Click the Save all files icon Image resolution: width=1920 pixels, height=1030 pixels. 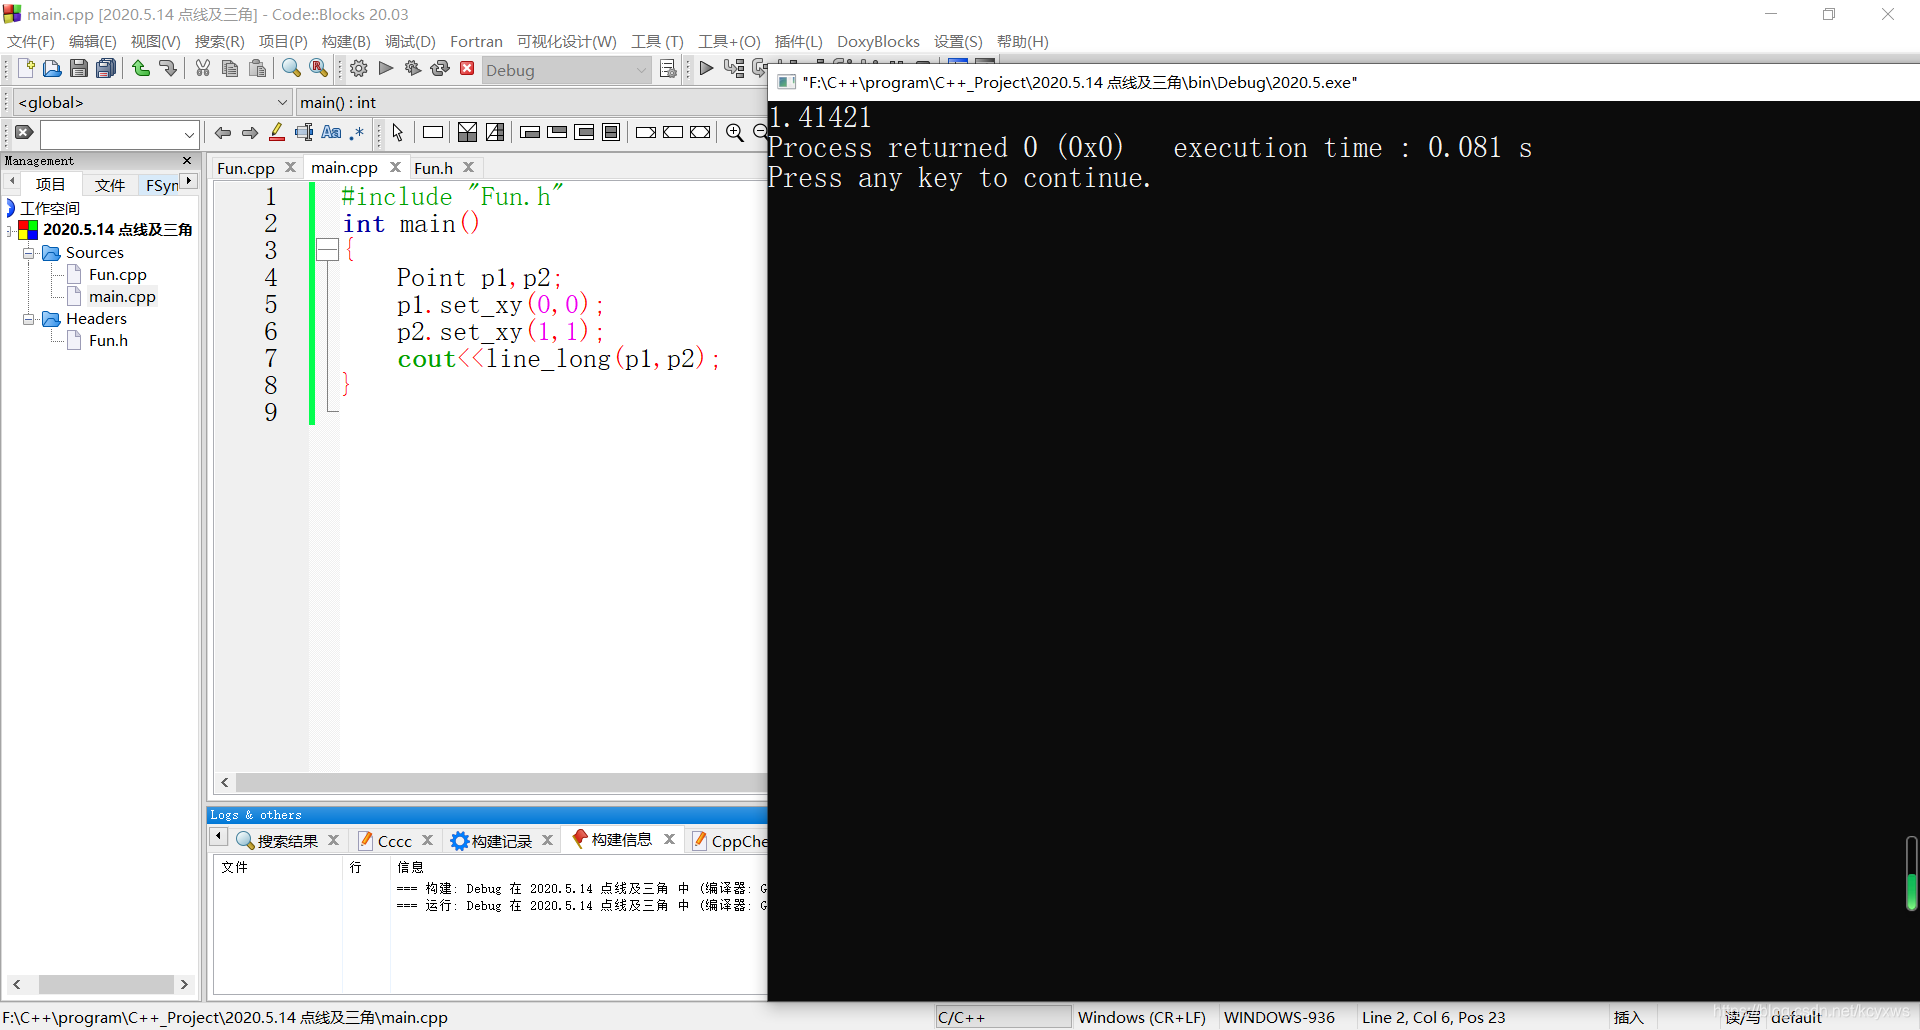tap(106, 68)
